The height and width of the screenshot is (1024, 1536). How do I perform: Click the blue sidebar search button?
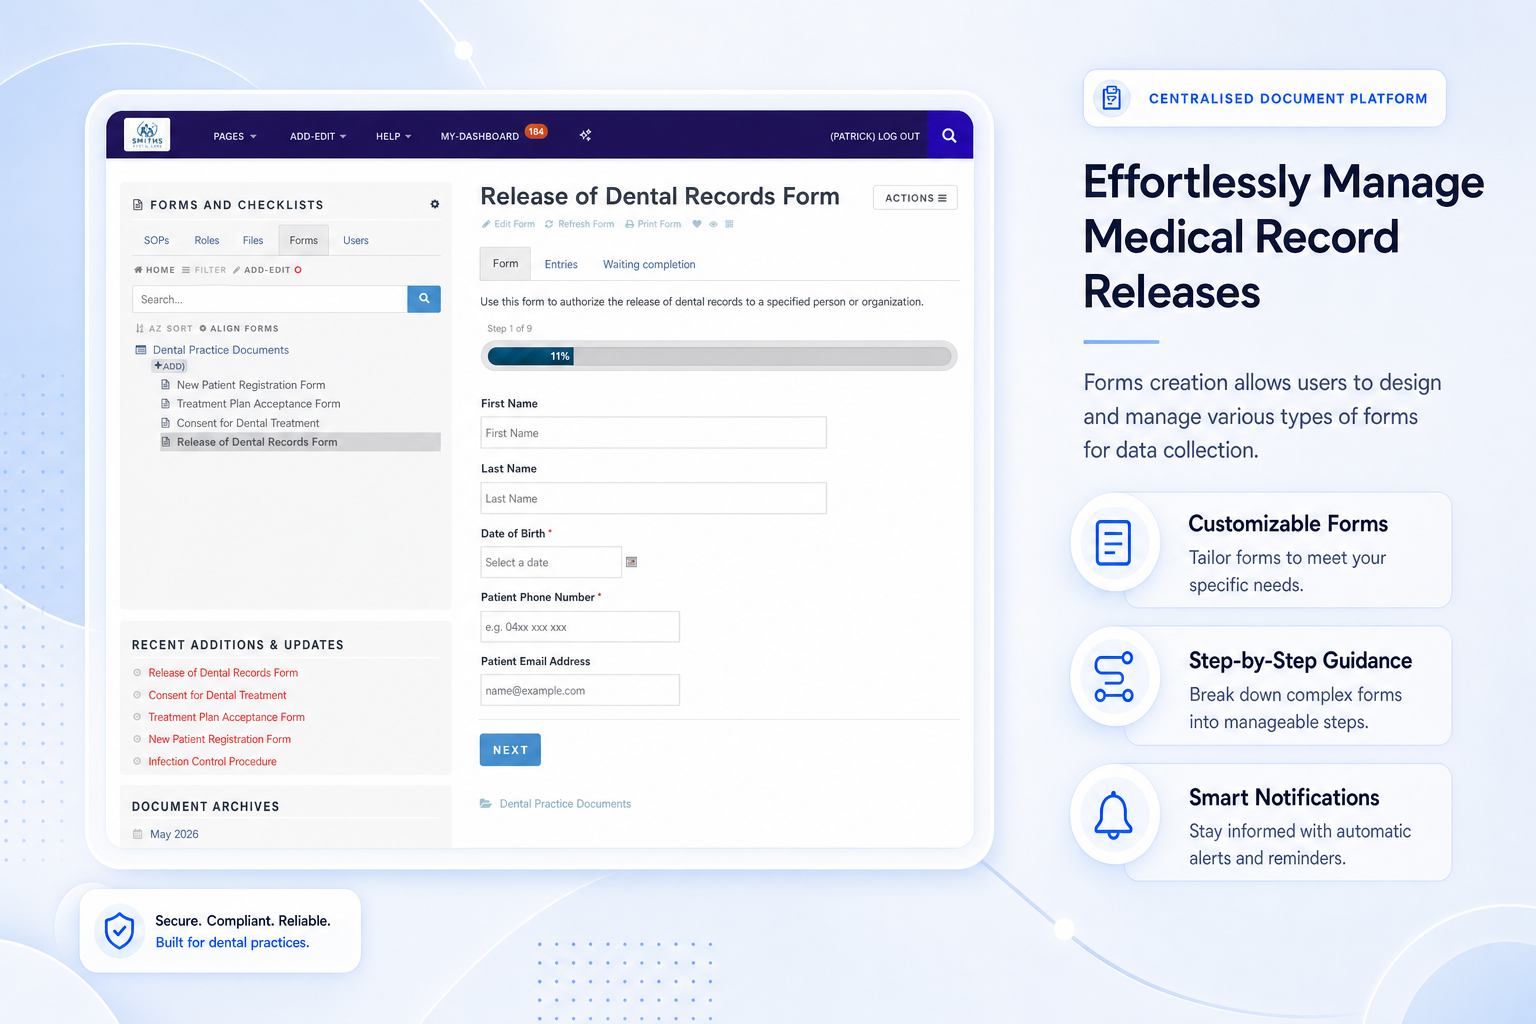point(424,299)
